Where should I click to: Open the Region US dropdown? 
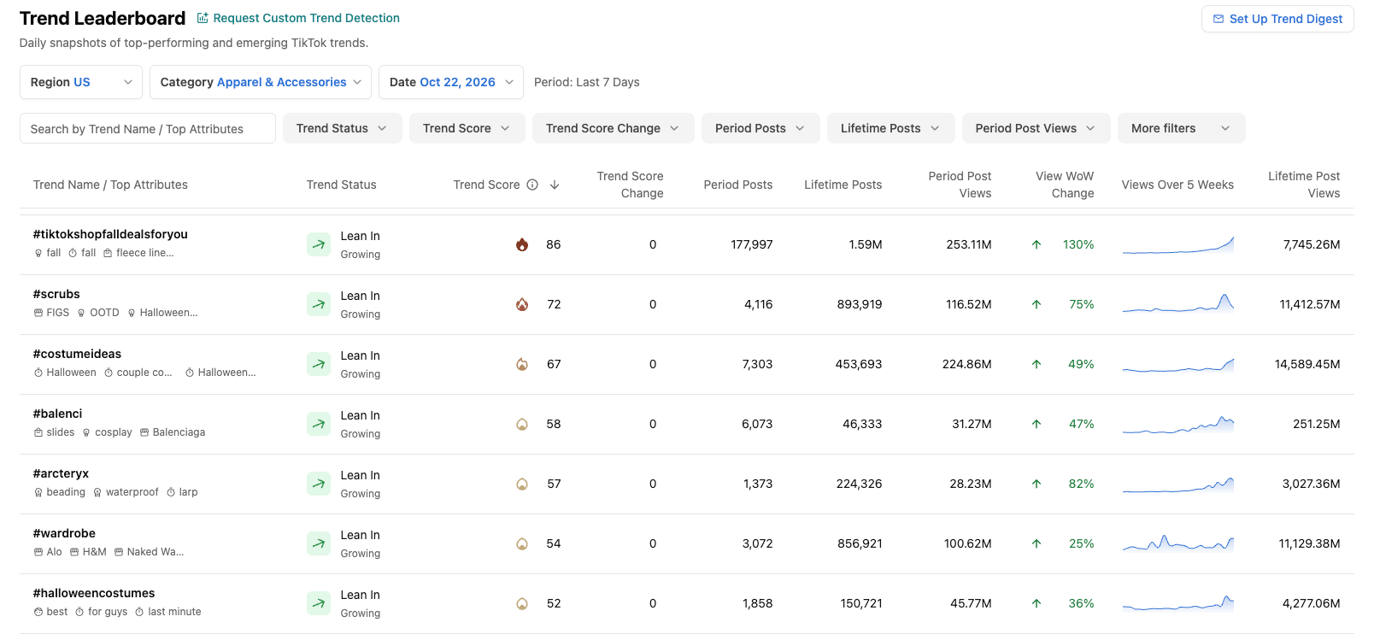pos(81,82)
